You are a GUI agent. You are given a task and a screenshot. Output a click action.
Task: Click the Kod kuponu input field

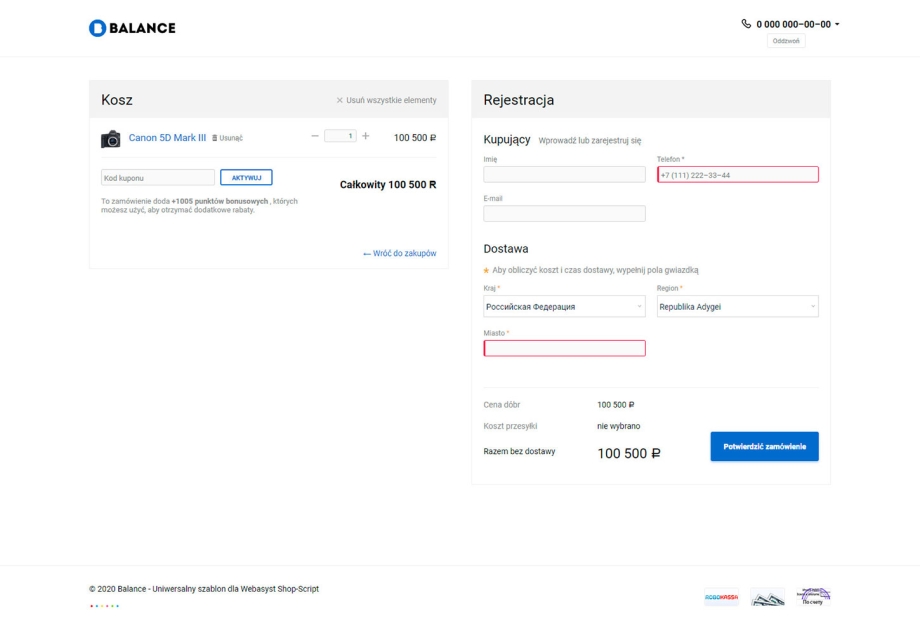click(158, 178)
